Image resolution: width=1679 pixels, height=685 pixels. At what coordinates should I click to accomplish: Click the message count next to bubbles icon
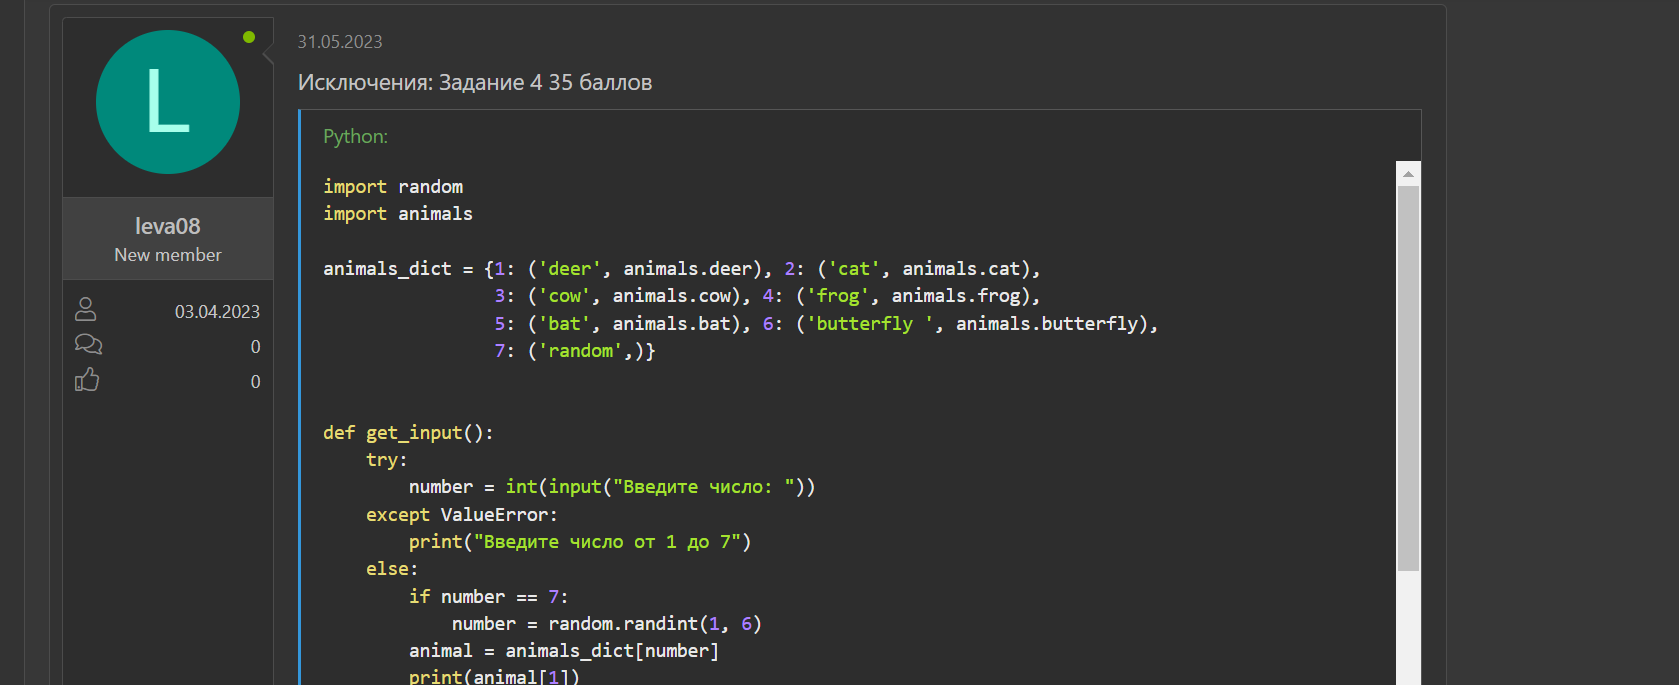[x=255, y=347]
